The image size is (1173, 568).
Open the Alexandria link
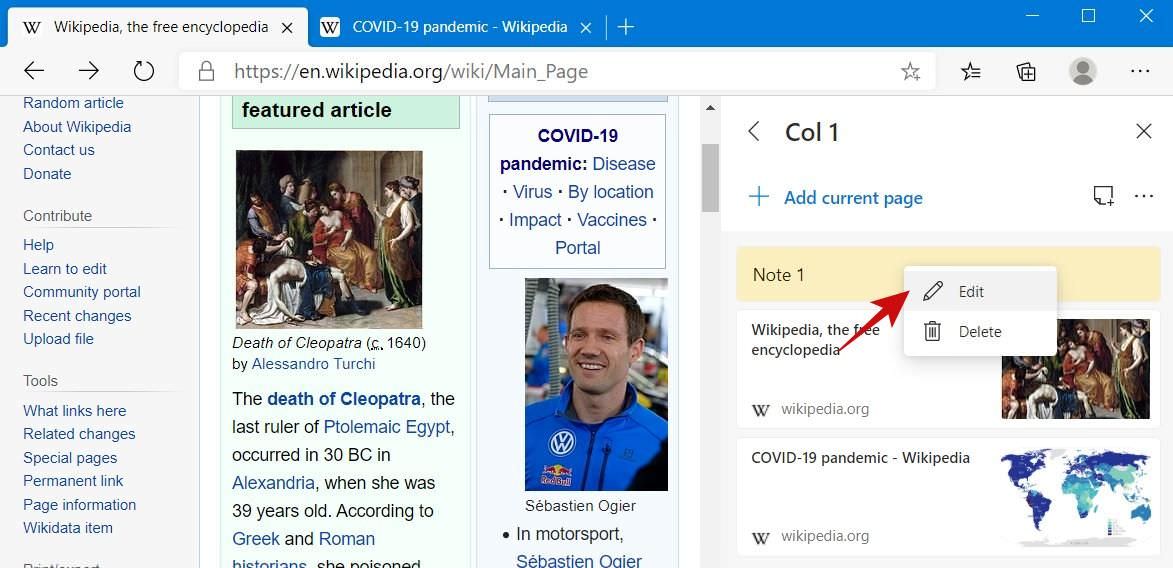(274, 483)
